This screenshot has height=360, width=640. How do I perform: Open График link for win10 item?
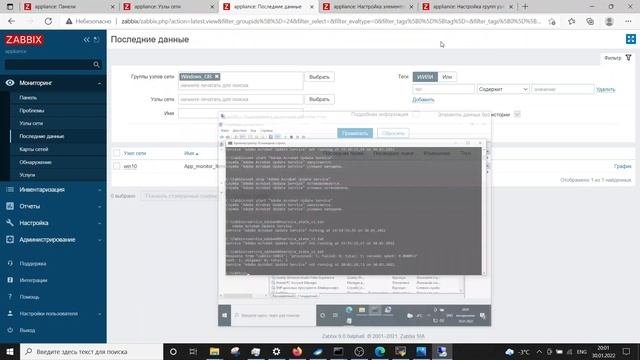click(x=622, y=166)
